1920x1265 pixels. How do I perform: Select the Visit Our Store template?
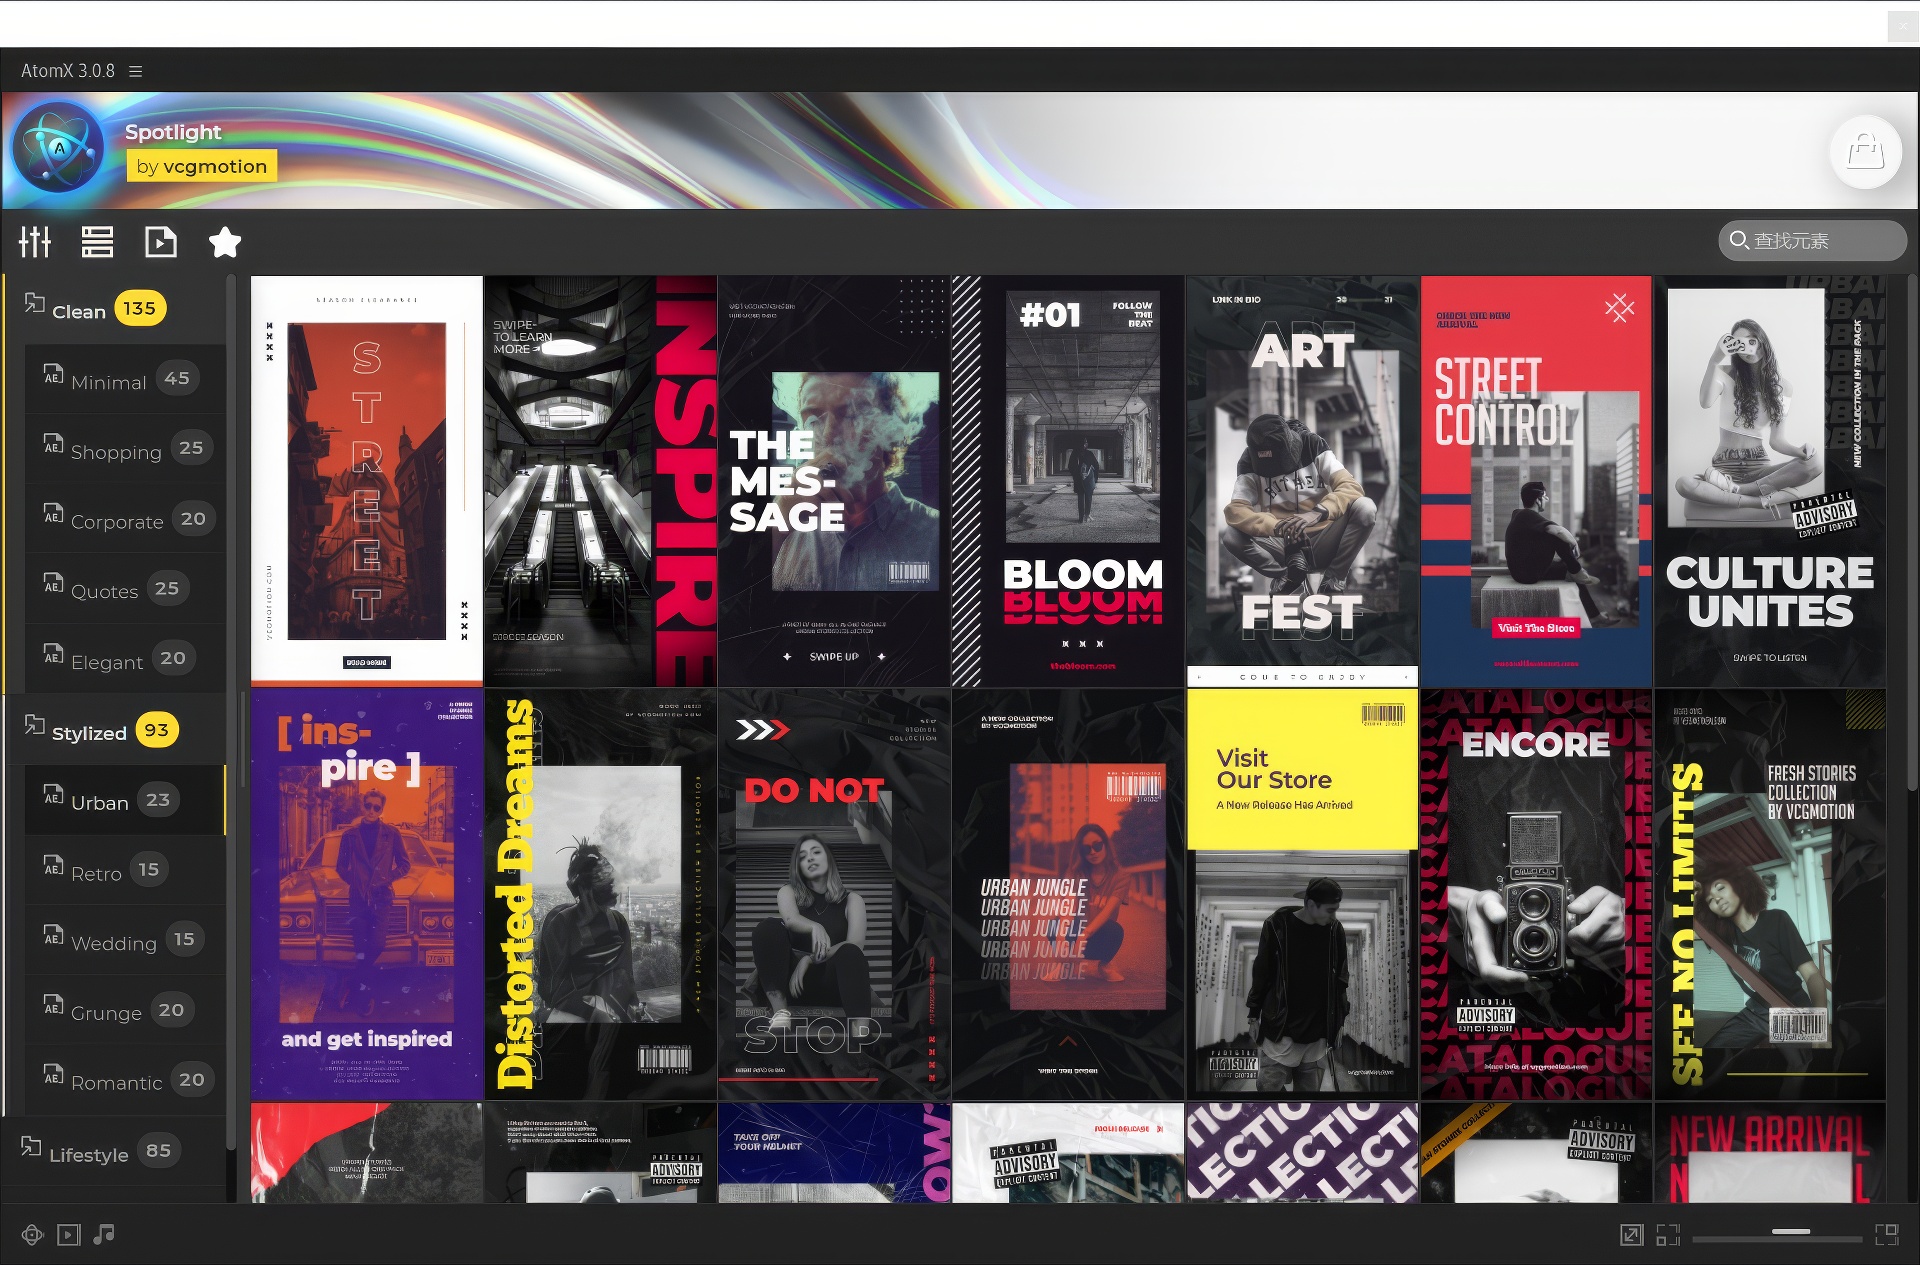(1302, 895)
